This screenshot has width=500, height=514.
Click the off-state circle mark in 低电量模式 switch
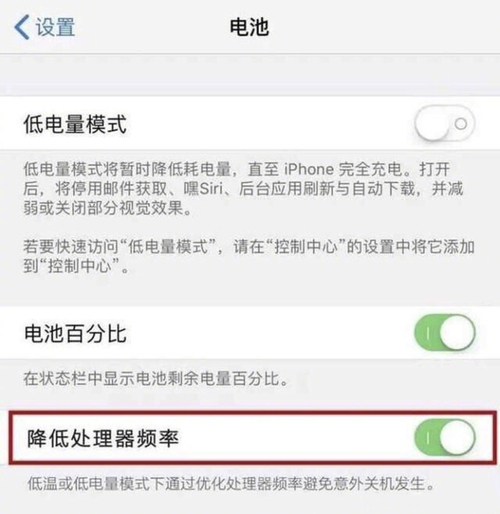[461, 124]
